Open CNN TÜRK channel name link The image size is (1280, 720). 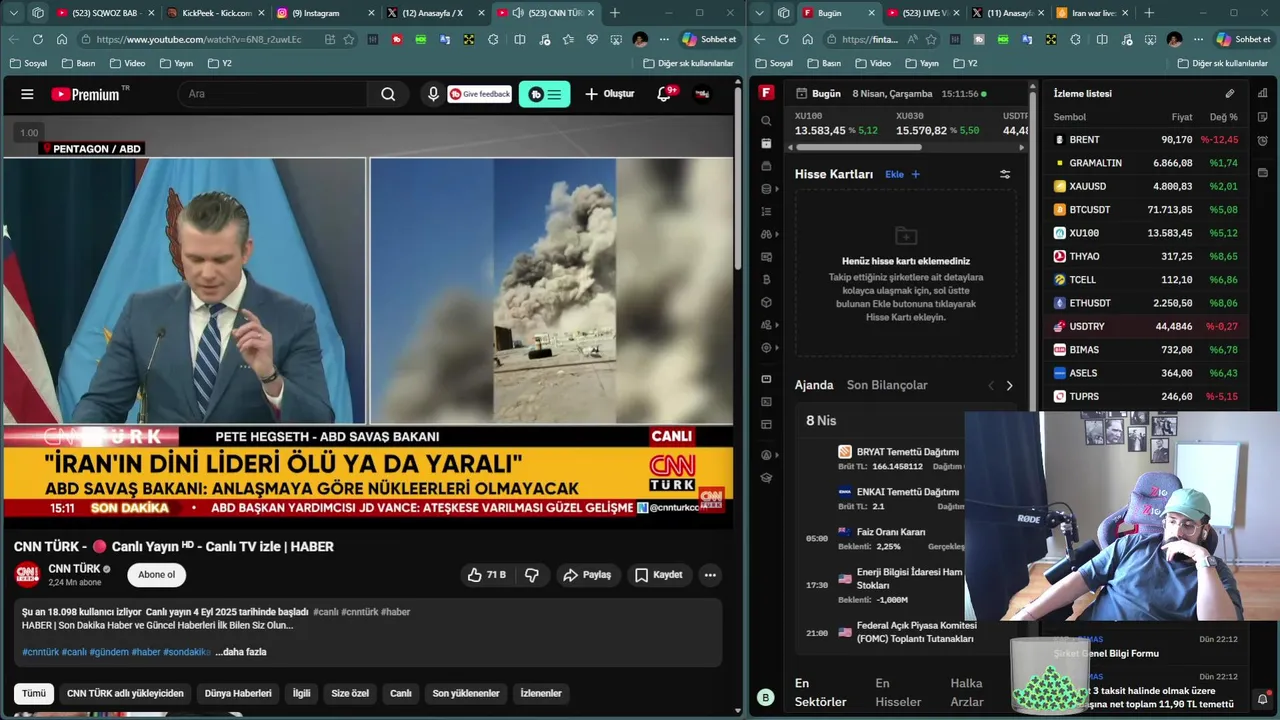74,568
